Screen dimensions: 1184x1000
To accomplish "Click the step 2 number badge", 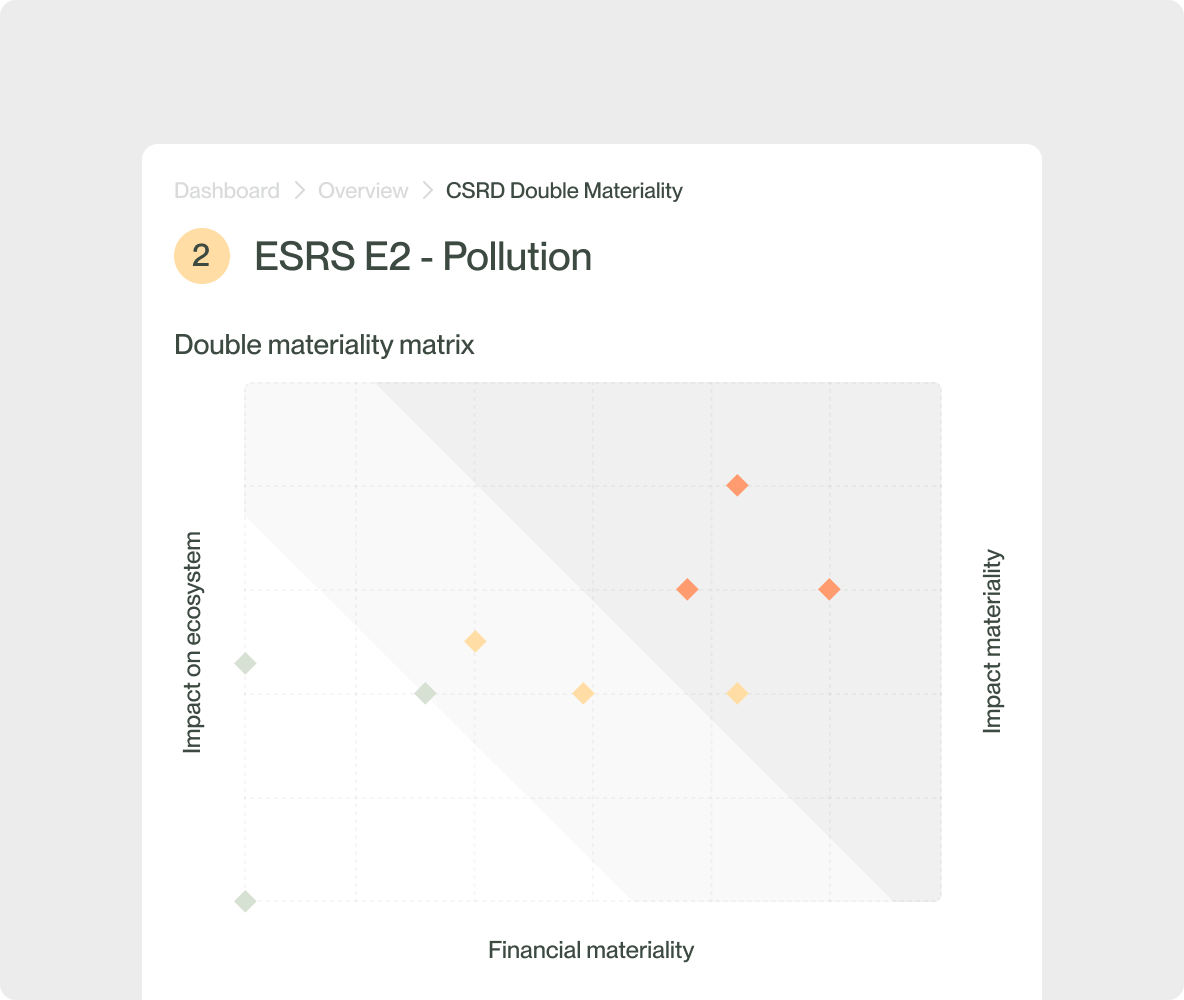I will pos(202,257).
